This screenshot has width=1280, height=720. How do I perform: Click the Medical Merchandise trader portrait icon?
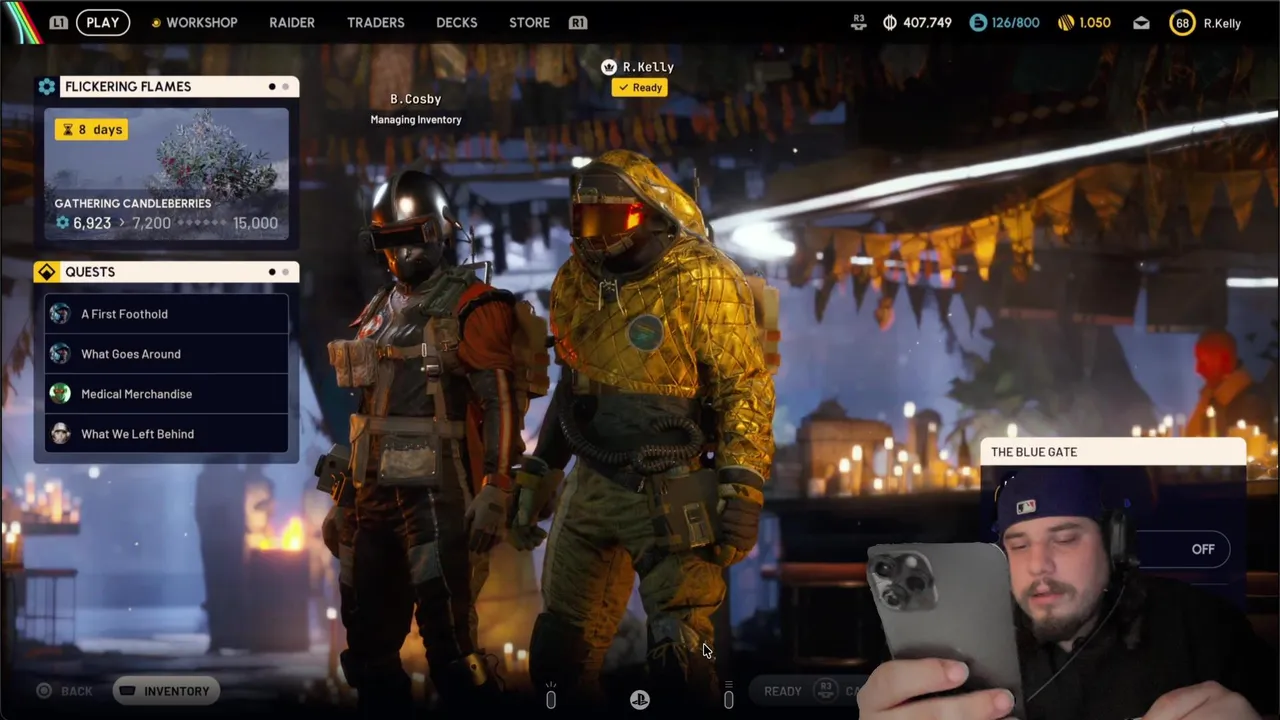(x=60, y=394)
